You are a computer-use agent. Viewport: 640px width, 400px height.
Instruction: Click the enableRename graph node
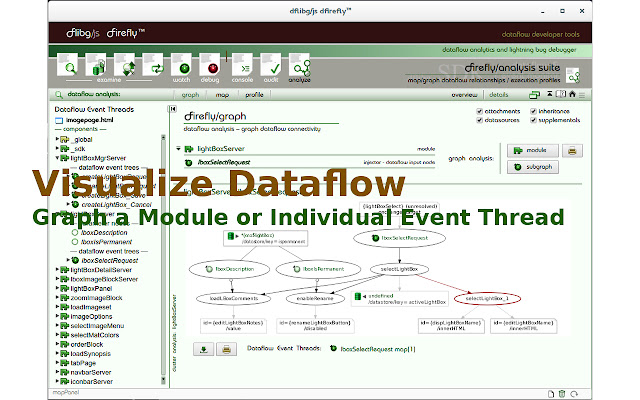coord(315,299)
